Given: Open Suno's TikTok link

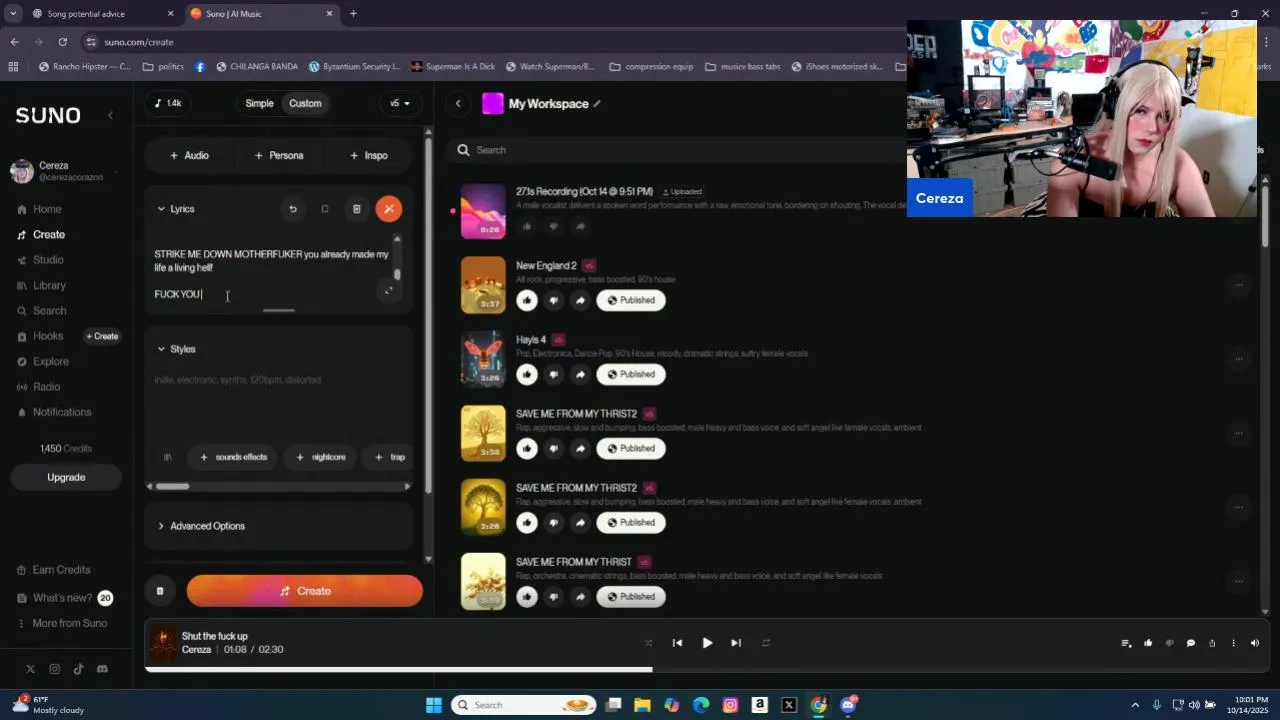Looking at the screenshot, I should (x=78, y=669).
